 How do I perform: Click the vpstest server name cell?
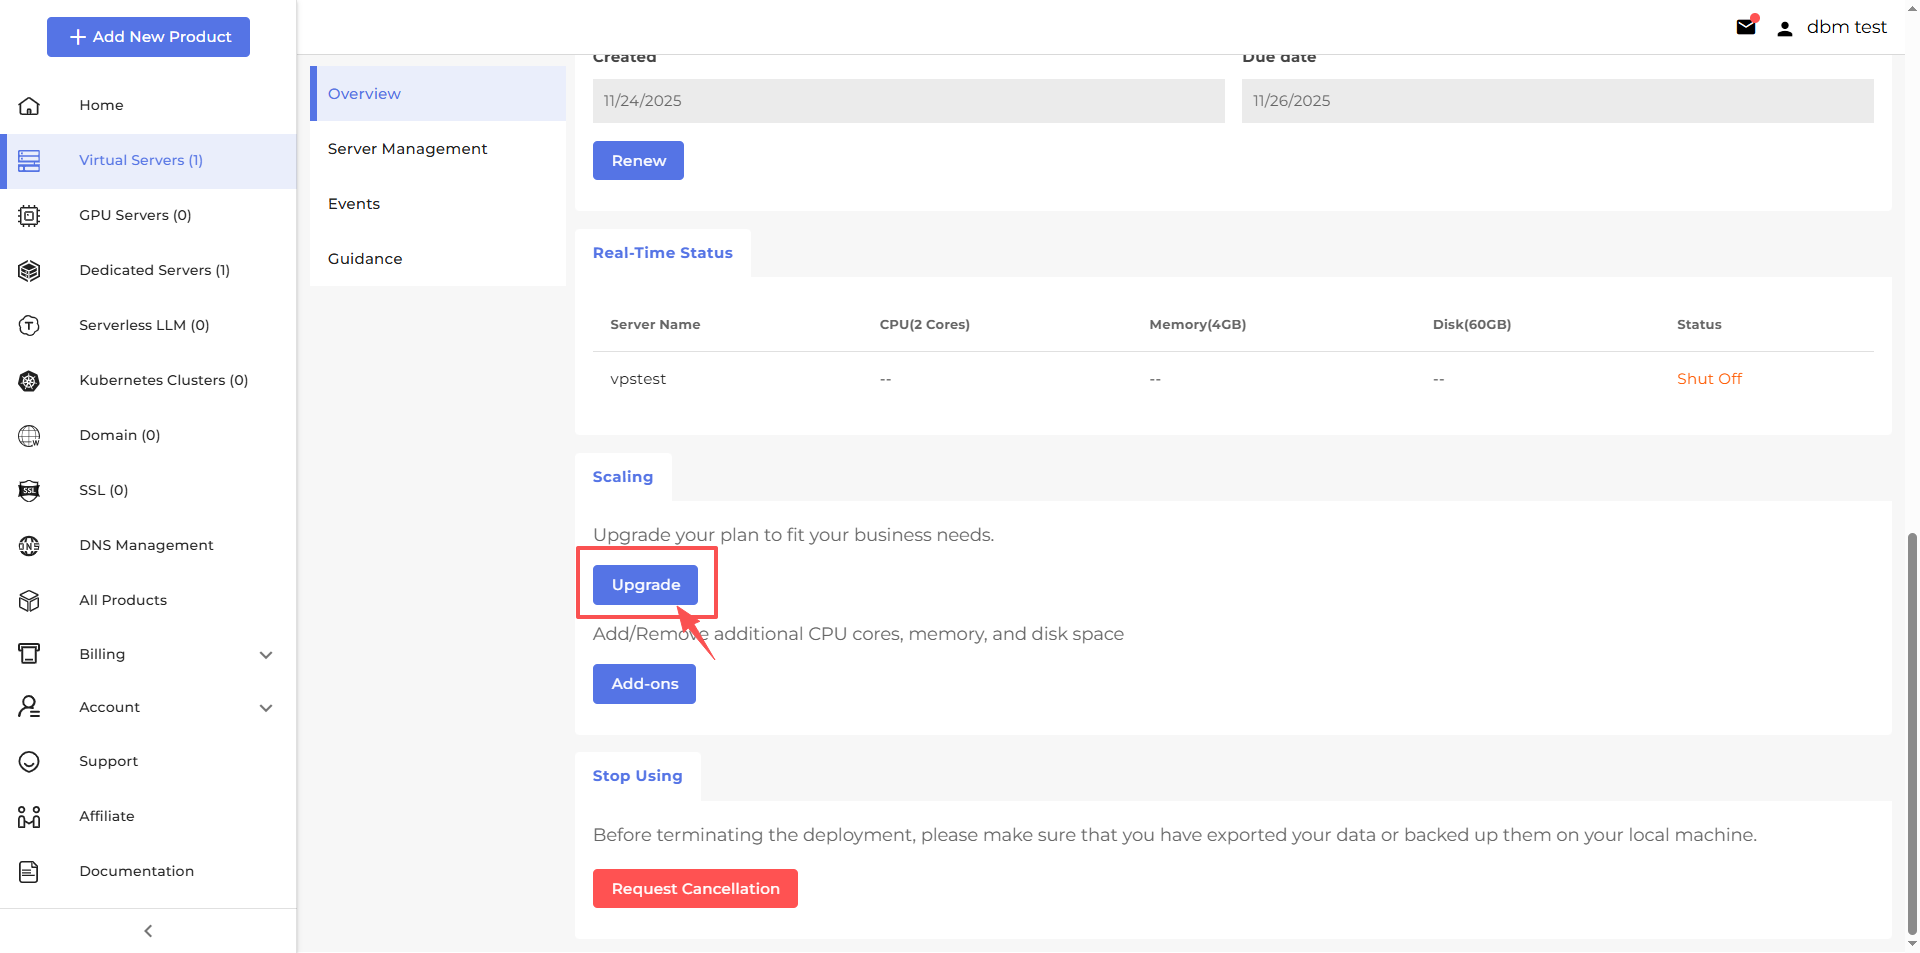click(x=638, y=379)
